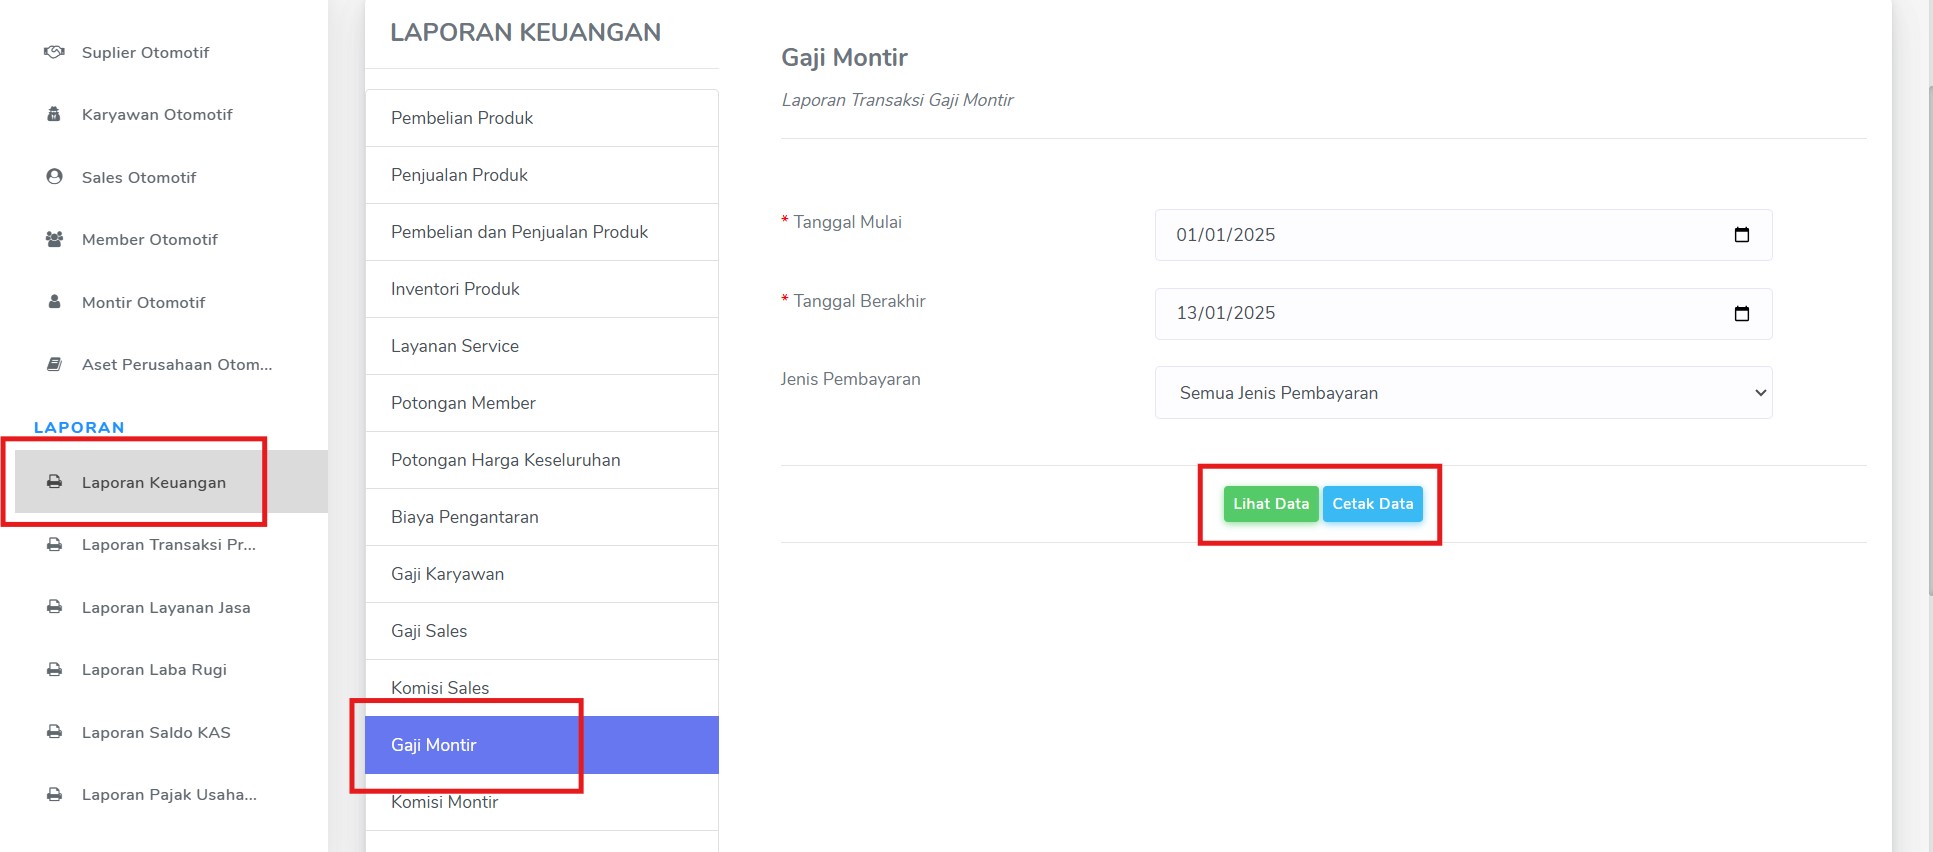Select Gaji Sales report
This screenshot has height=852, width=1933.
pos(542,631)
